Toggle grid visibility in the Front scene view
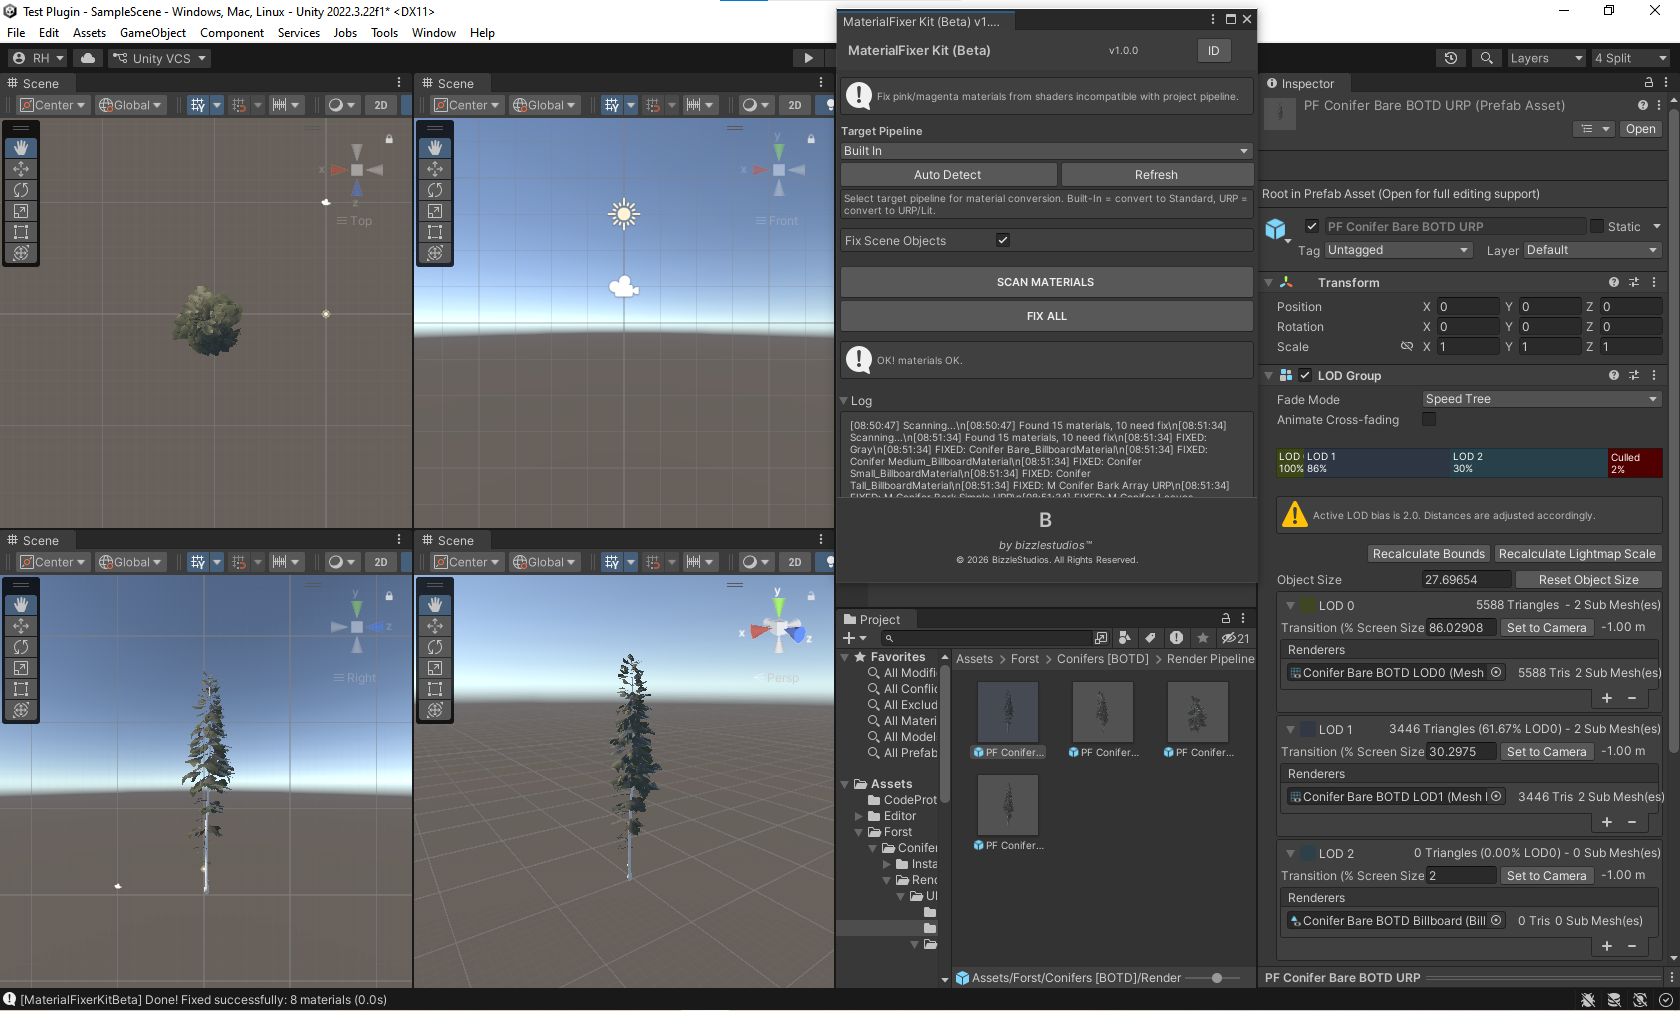Screen dimensions: 1680x1011 (612, 105)
